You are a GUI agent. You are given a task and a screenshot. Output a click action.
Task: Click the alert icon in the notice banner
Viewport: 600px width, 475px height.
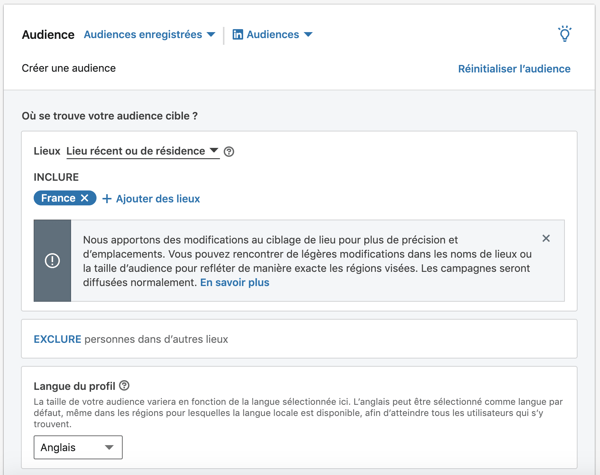[52, 261]
